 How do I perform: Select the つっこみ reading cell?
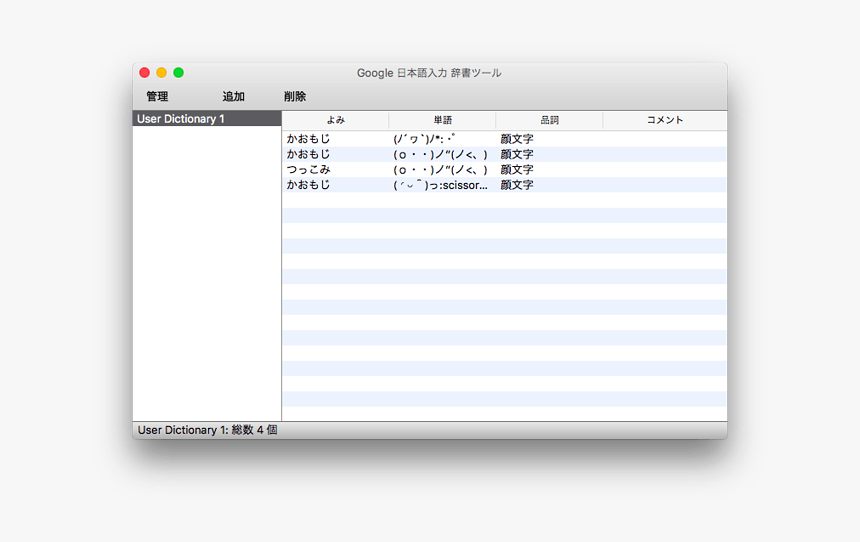click(x=308, y=170)
